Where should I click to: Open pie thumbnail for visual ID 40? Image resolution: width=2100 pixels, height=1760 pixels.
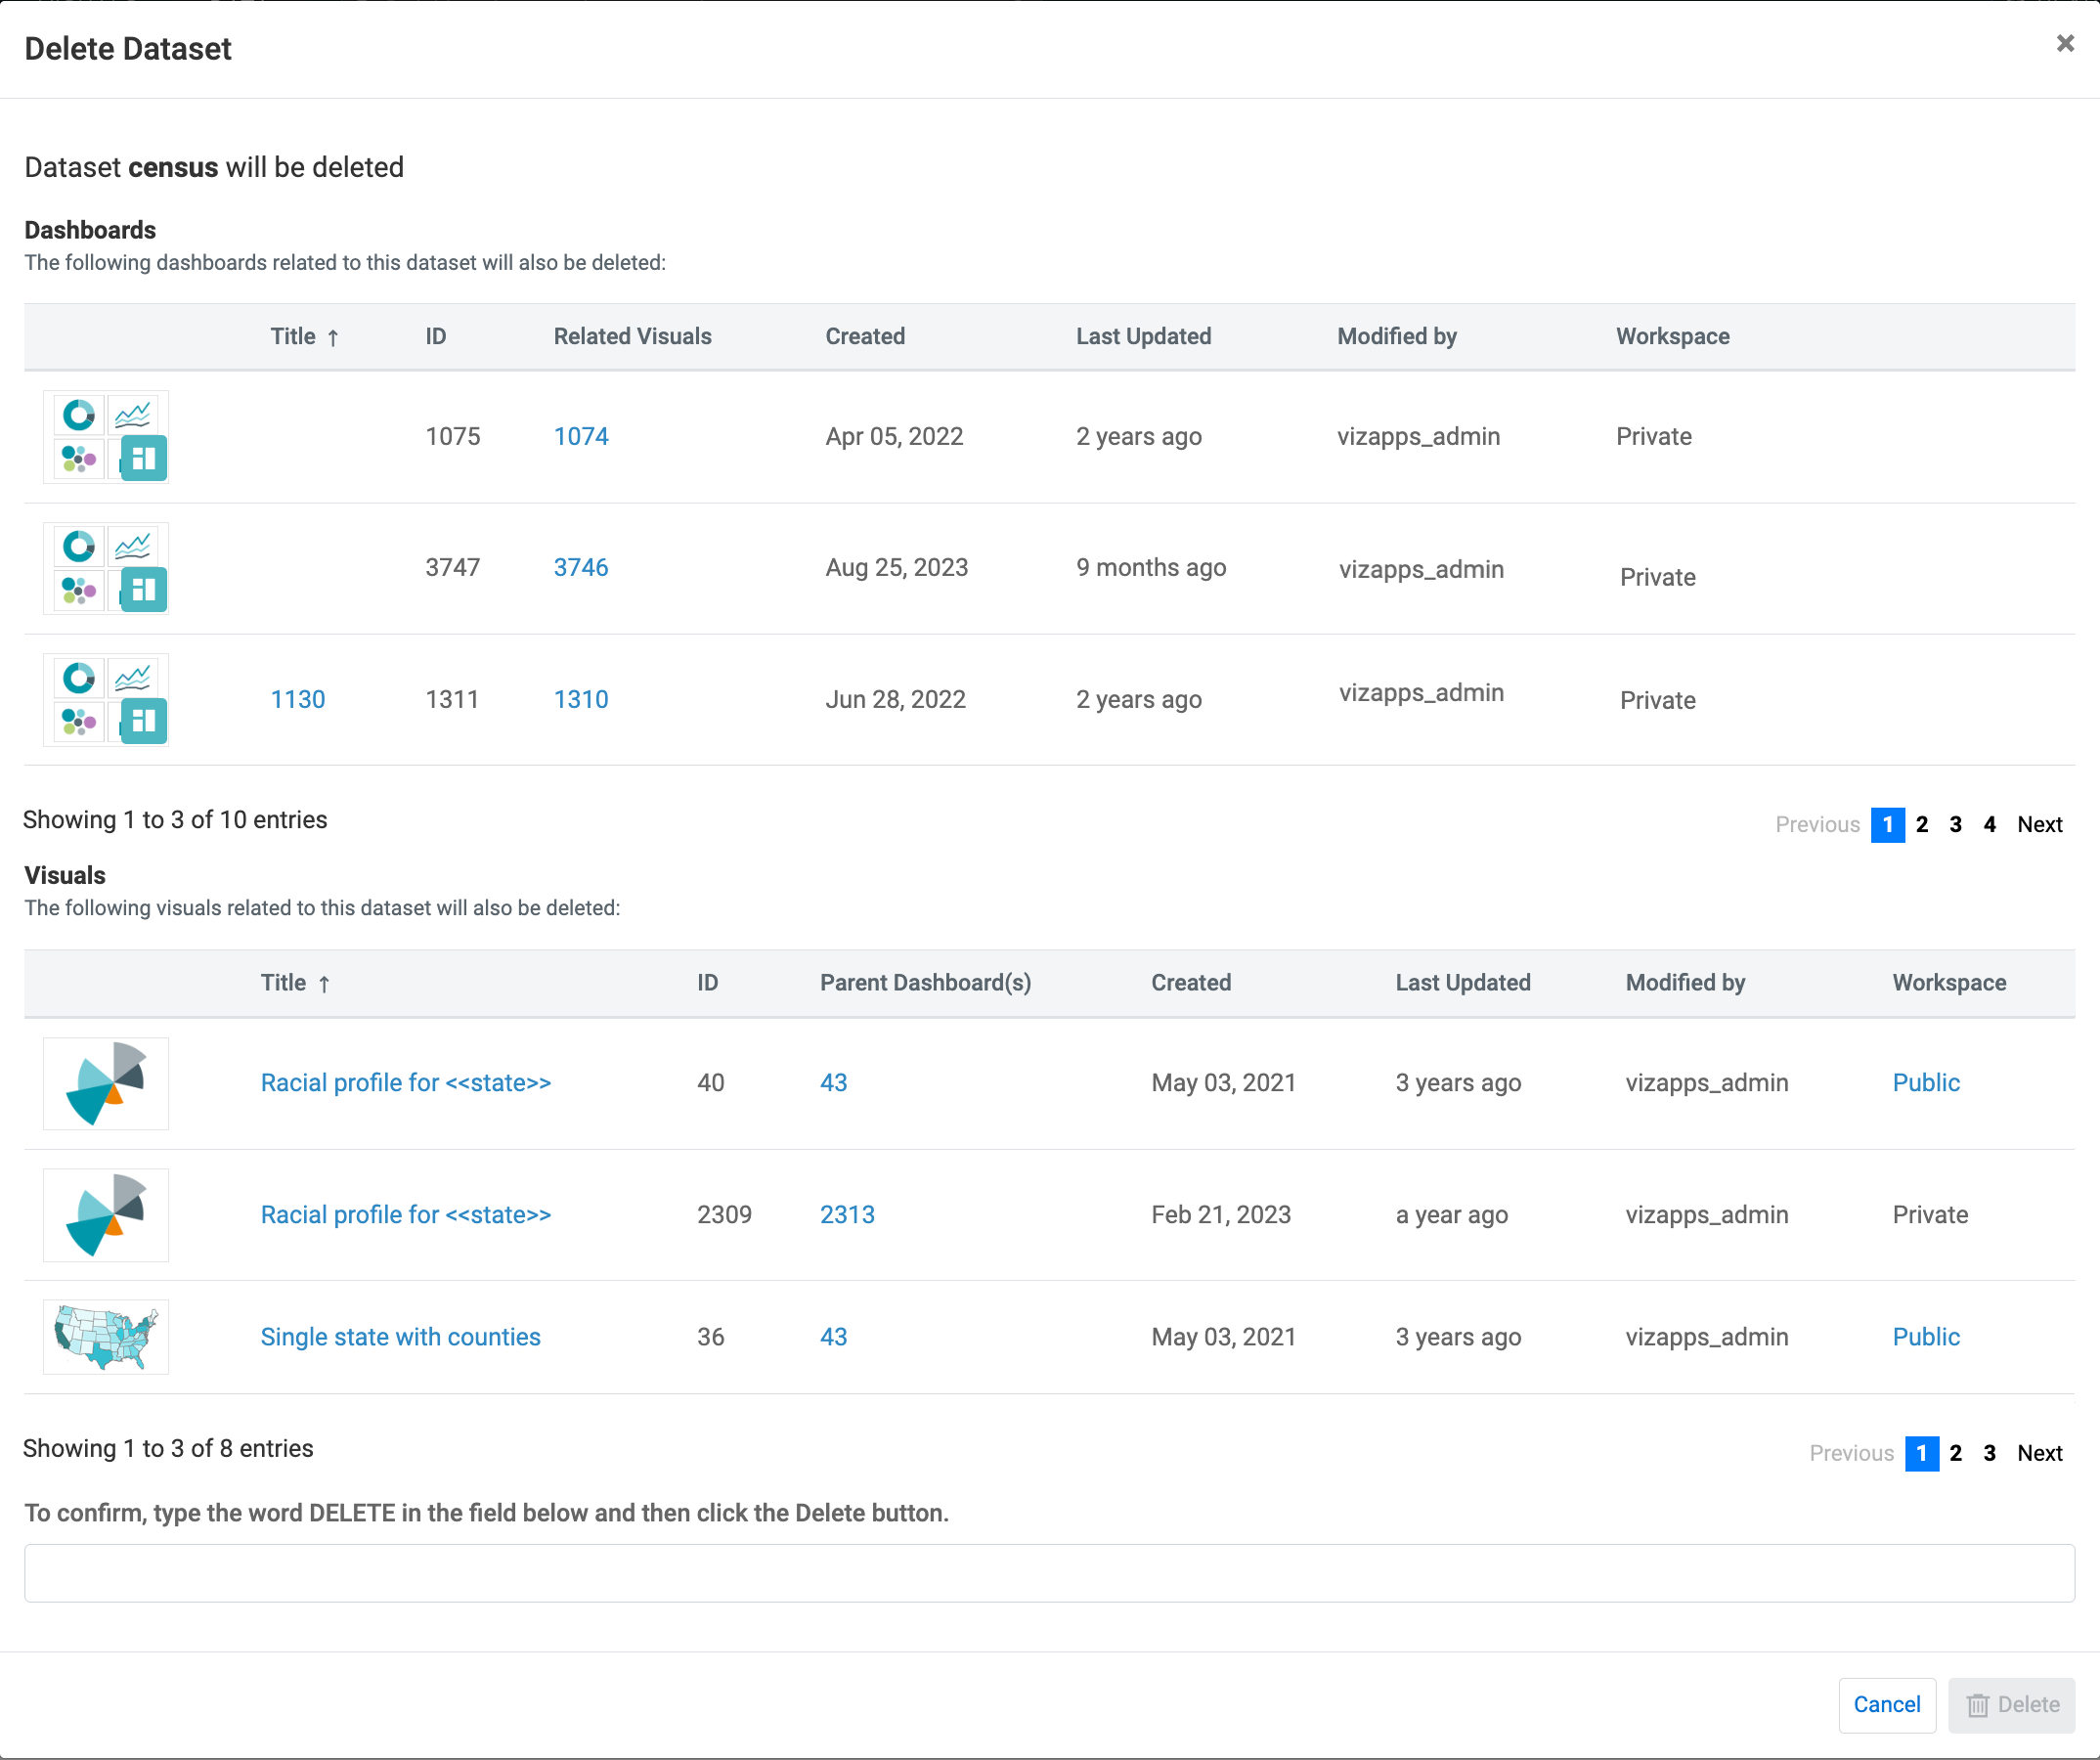(x=106, y=1083)
